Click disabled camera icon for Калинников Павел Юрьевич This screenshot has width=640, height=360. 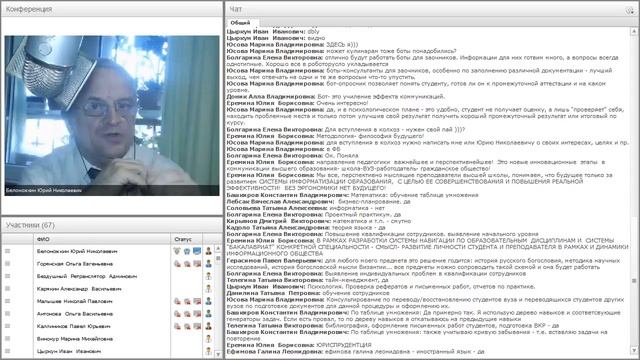[x=187, y=326]
